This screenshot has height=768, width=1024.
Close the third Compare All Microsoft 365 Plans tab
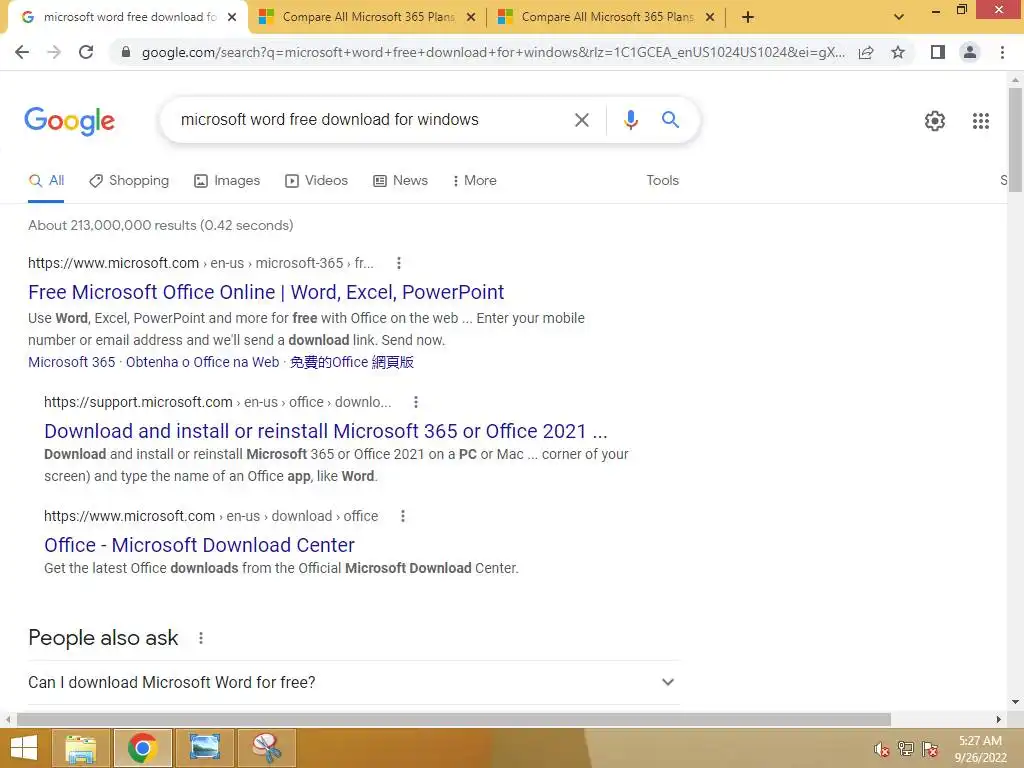710,17
